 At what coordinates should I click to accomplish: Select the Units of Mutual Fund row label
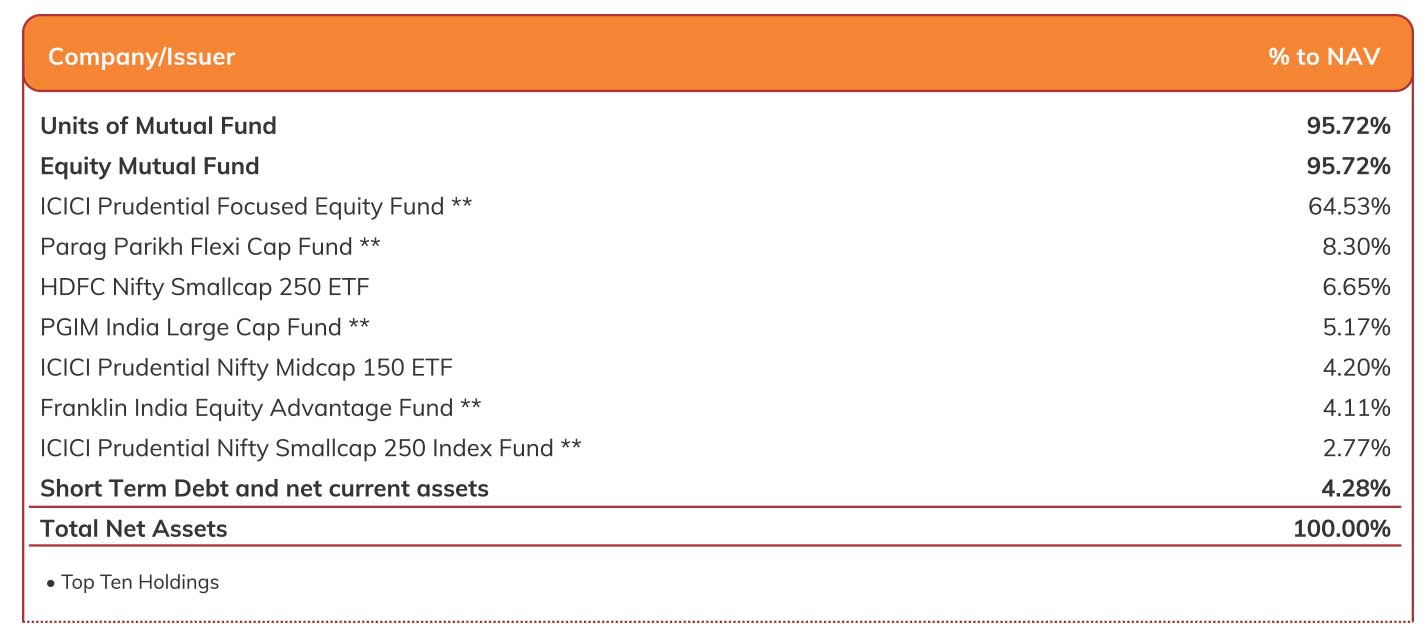tap(158, 126)
